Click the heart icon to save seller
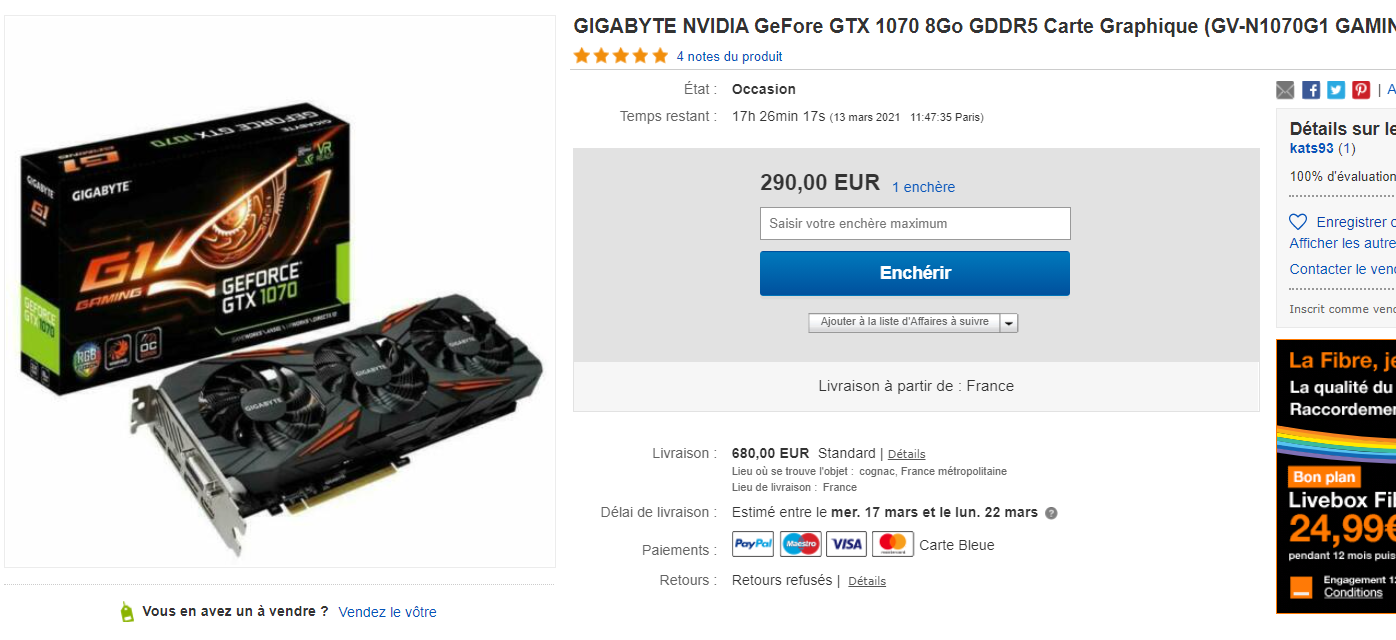The height and width of the screenshot is (640, 1396). point(1298,222)
